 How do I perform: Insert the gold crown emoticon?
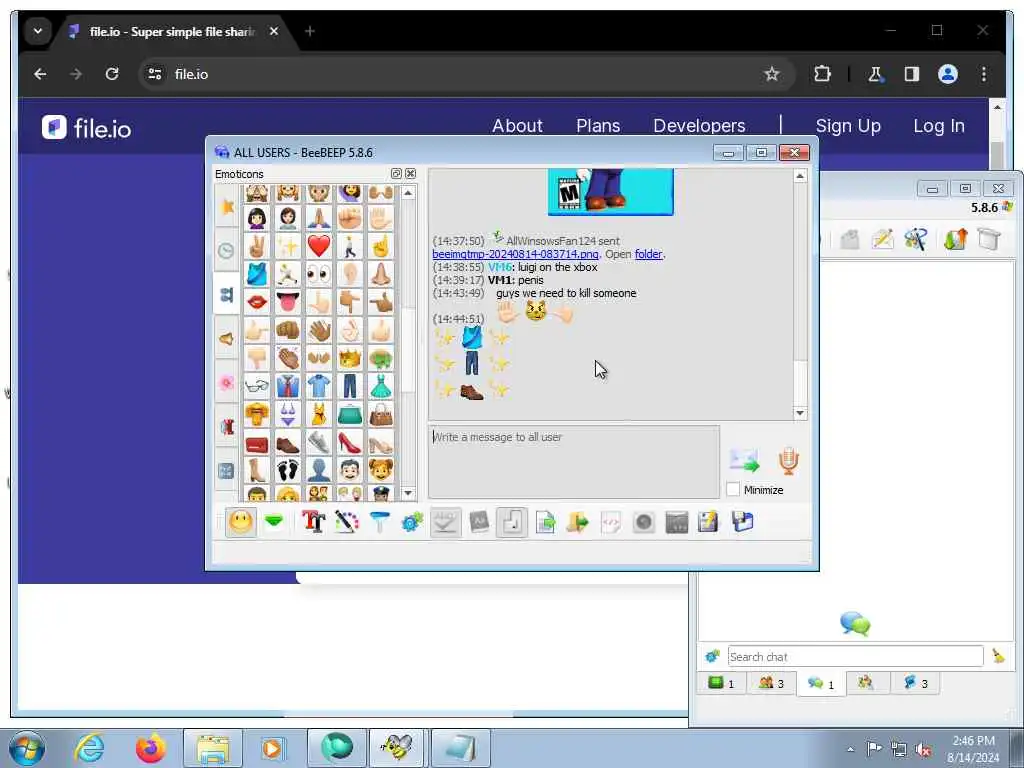click(x=349, y=358)
